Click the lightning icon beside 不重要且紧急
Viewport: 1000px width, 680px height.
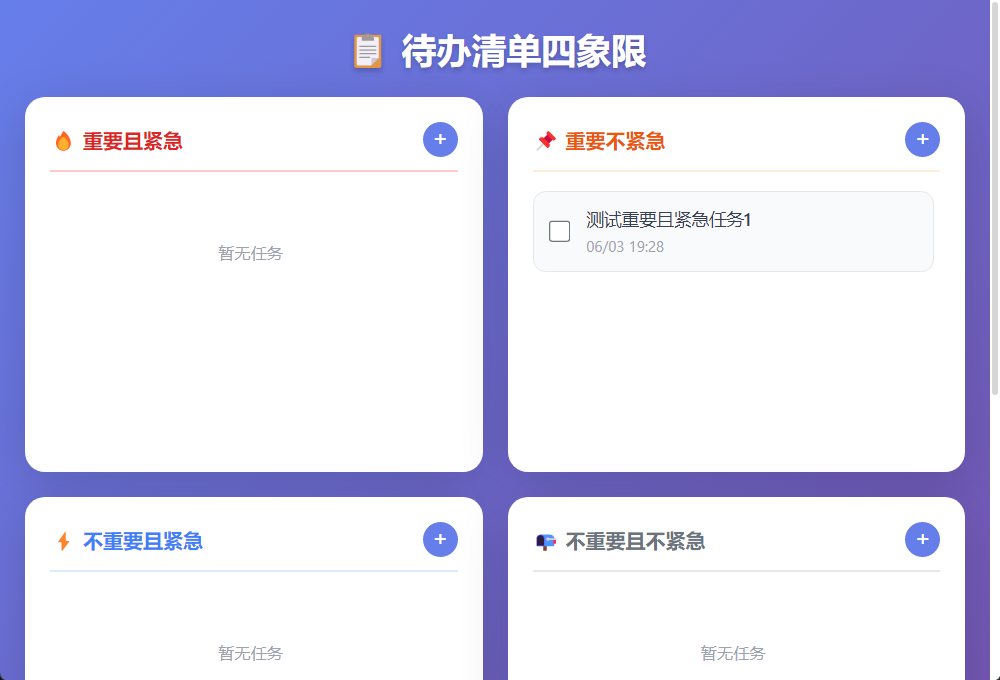tap(63, 541)
